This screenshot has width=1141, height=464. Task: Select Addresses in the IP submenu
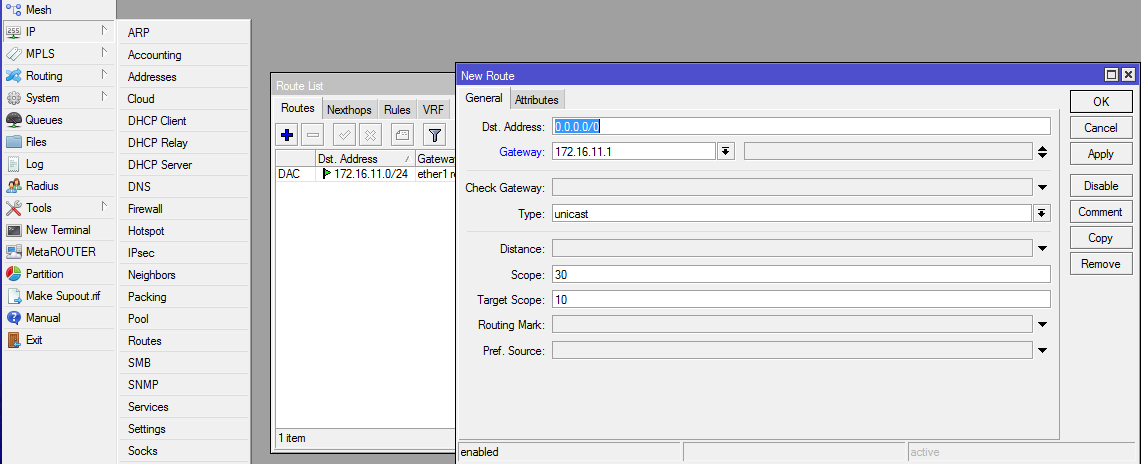coord(185,76)
